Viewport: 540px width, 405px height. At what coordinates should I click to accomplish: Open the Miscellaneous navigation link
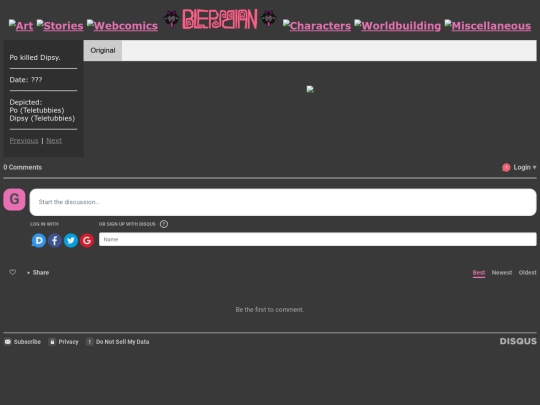coord(488,25)
